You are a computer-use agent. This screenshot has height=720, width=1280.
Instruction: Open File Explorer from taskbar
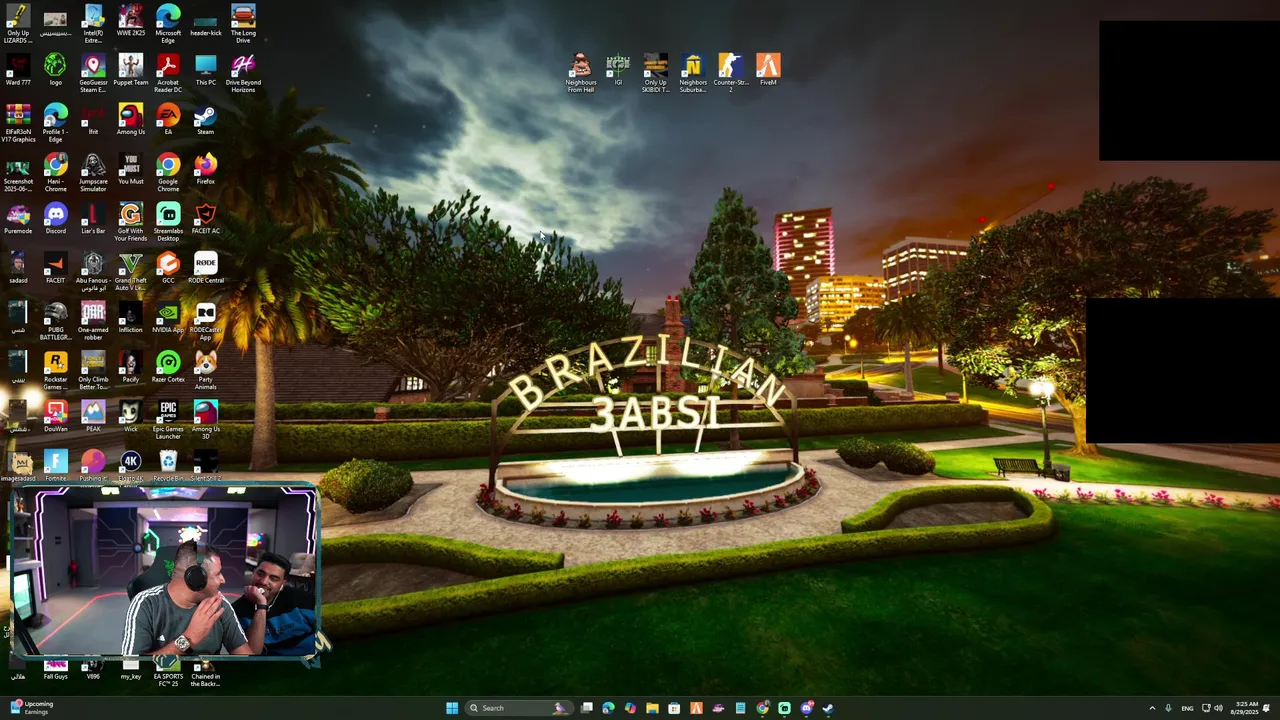(652, 708)
